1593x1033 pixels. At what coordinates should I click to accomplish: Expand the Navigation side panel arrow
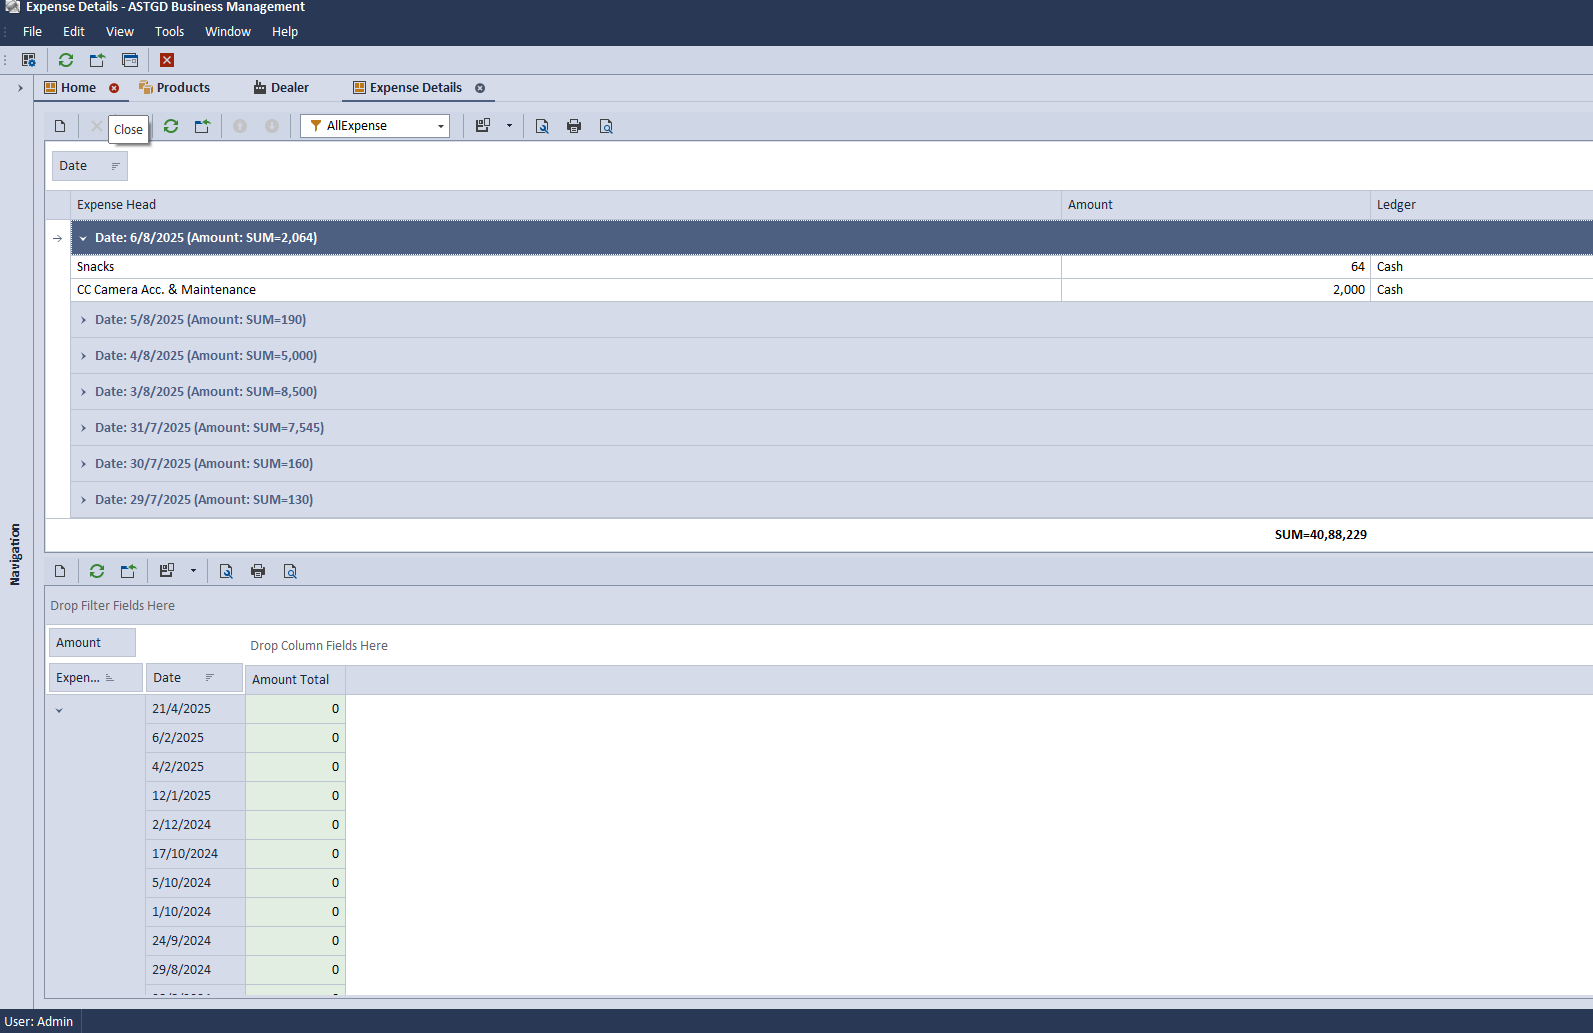[20, 88]
